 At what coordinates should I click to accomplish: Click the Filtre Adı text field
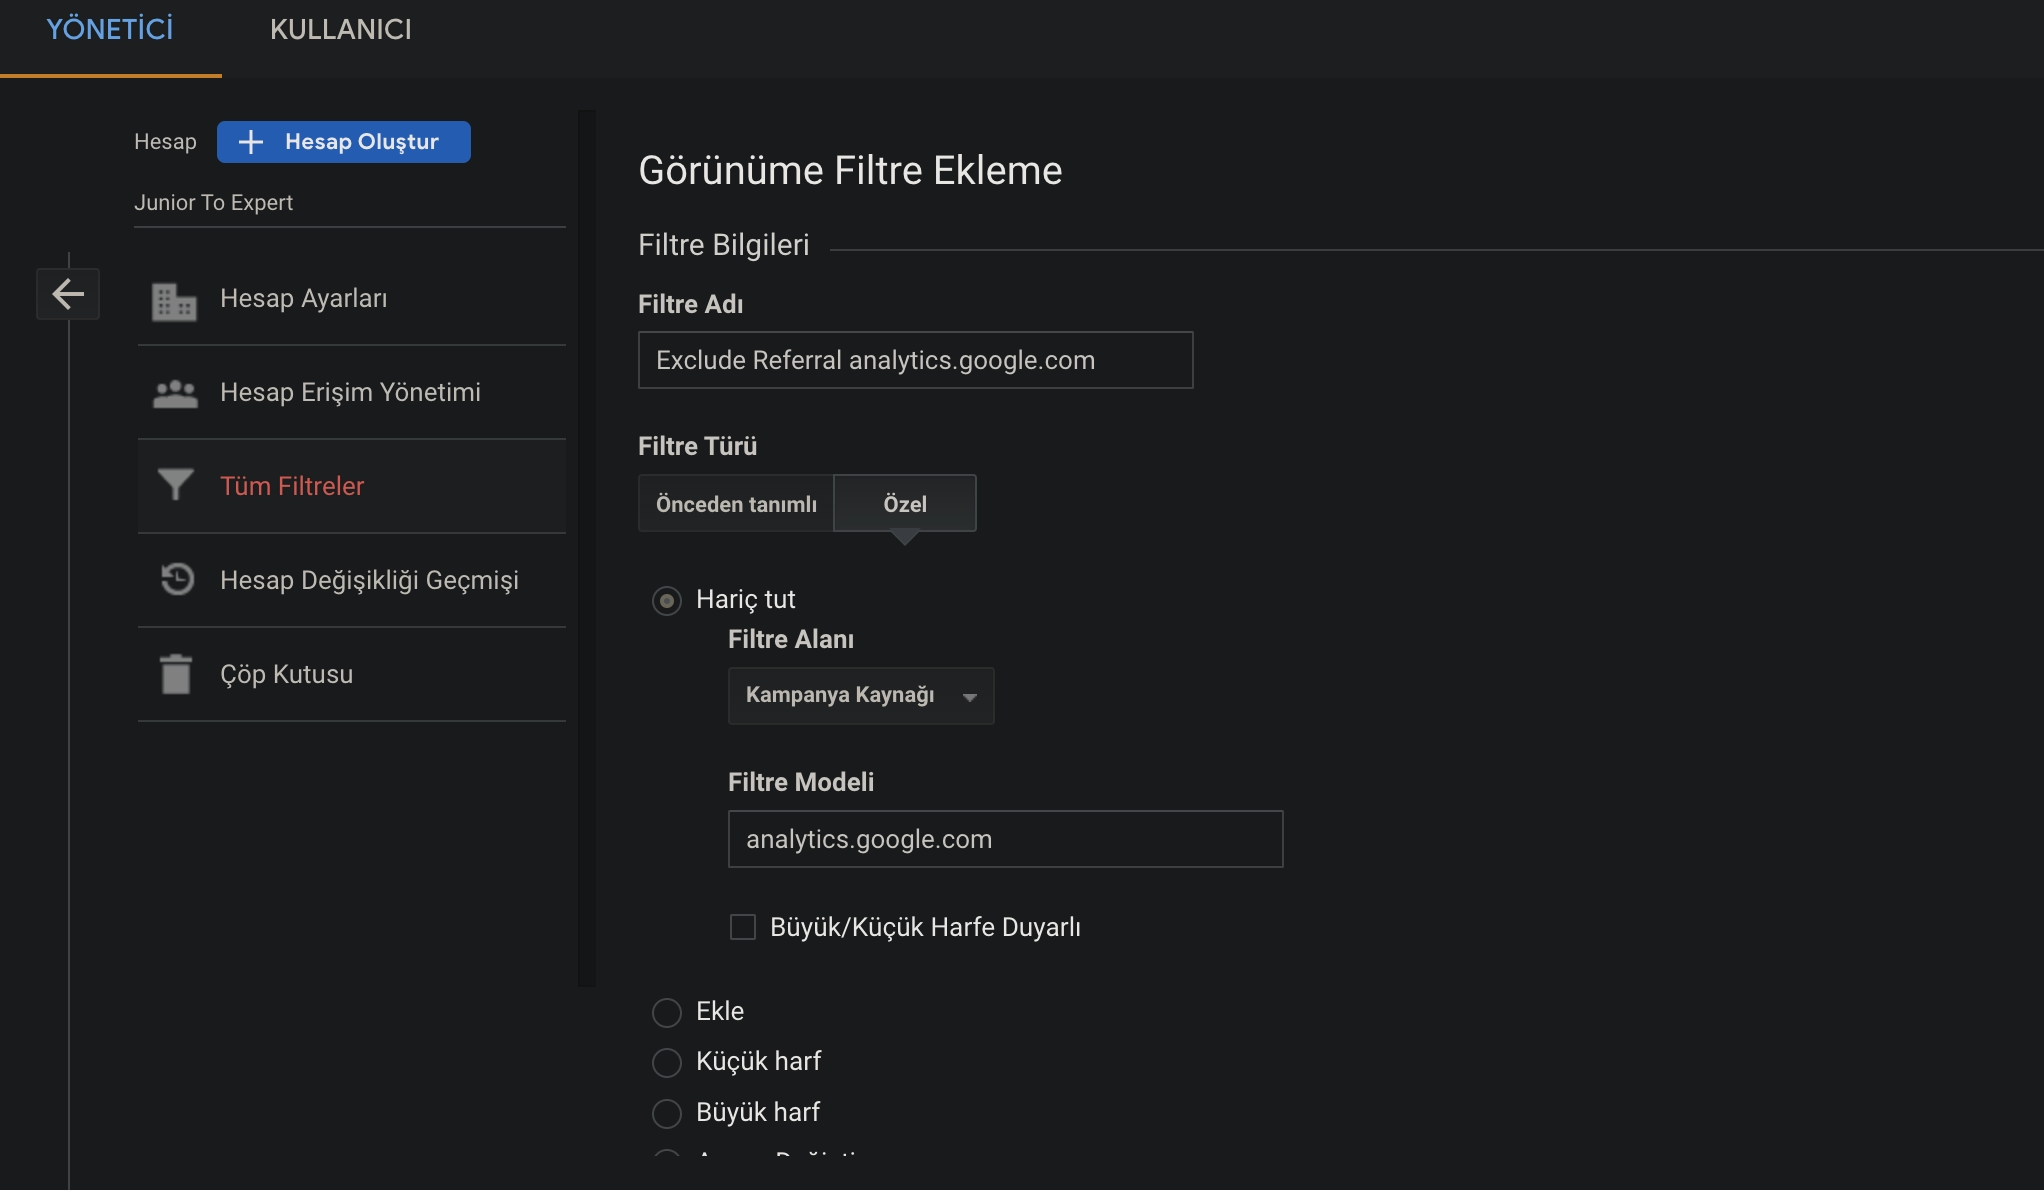point(915,360)
